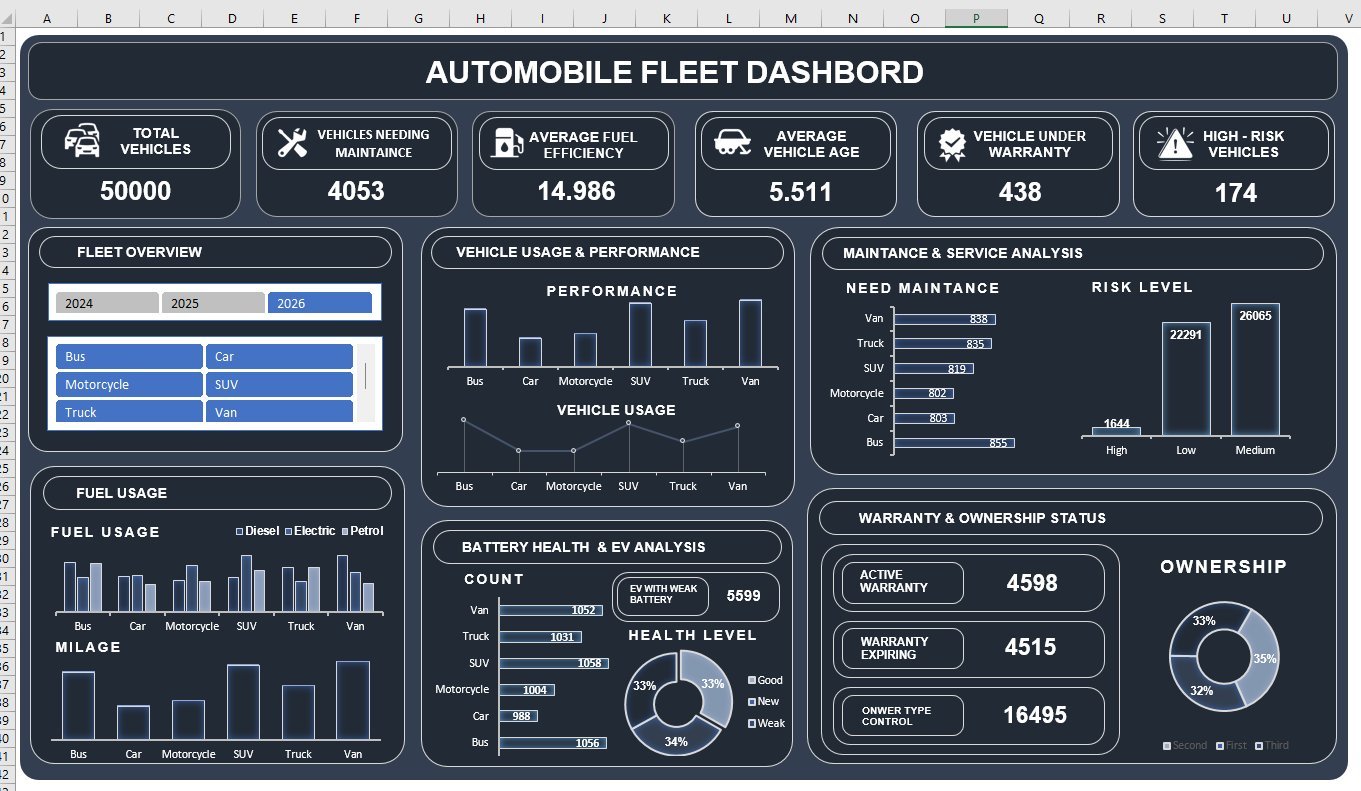Click the Vehicle Usage & Performance header
Screen dimensions: 1361x791
click(x=607, y=252)
